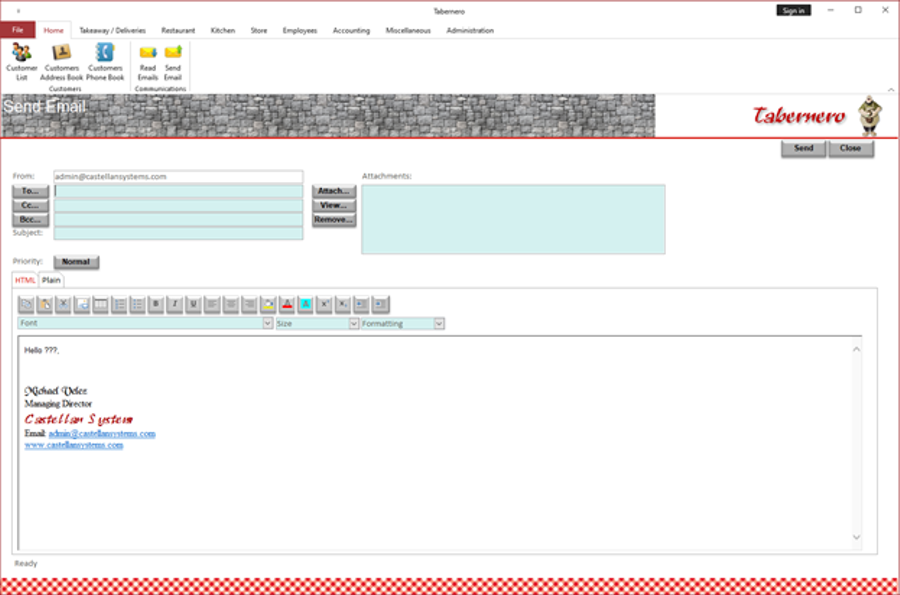Click the Bcc... button

point(30,220)
